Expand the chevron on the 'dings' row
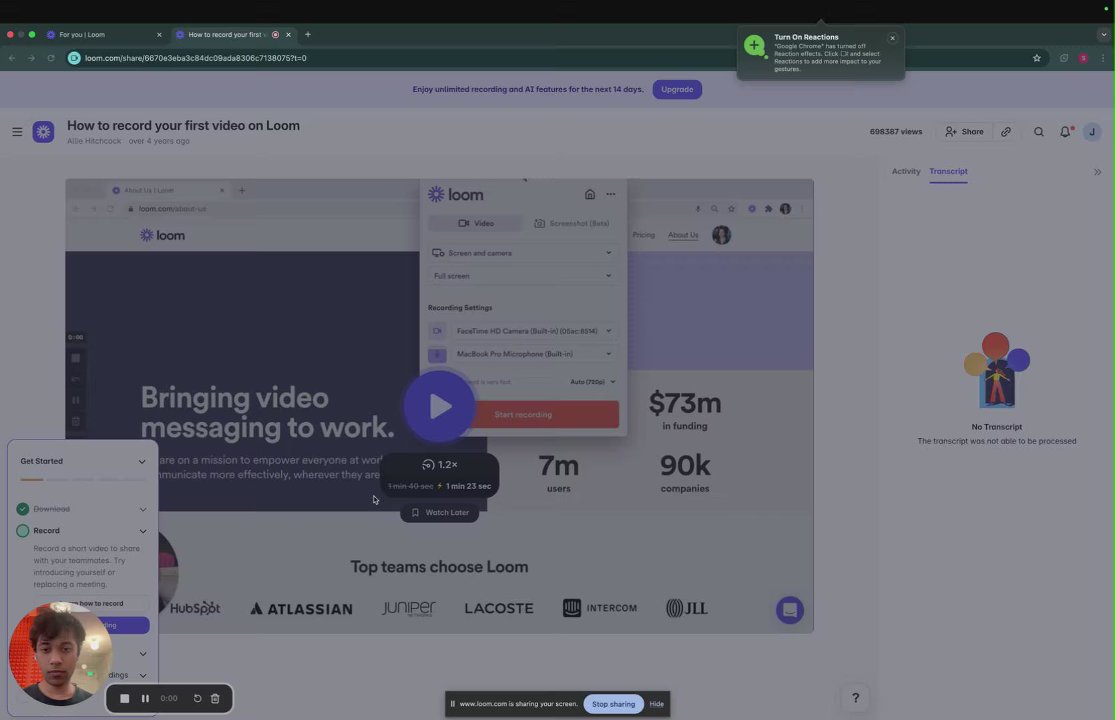The width and height of the screenshot is (1115, 720). click(143, 675)
